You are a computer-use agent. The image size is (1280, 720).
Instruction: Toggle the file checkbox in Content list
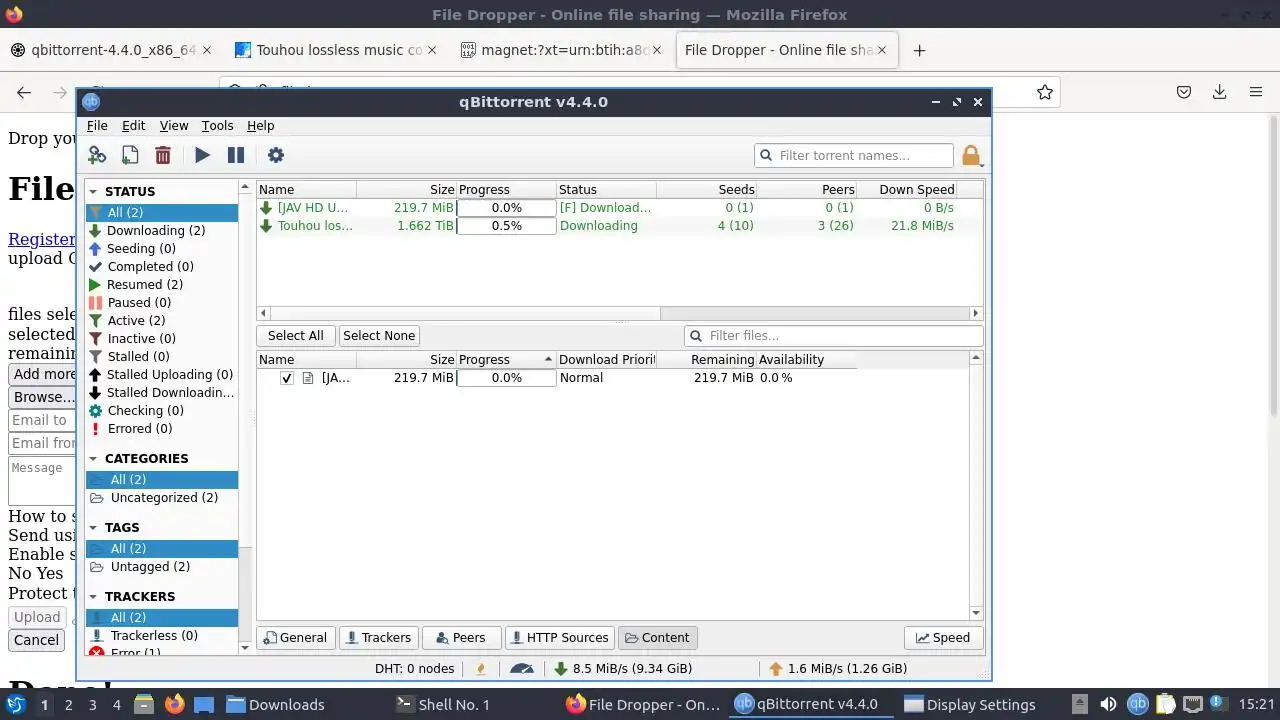coord(287,378)
